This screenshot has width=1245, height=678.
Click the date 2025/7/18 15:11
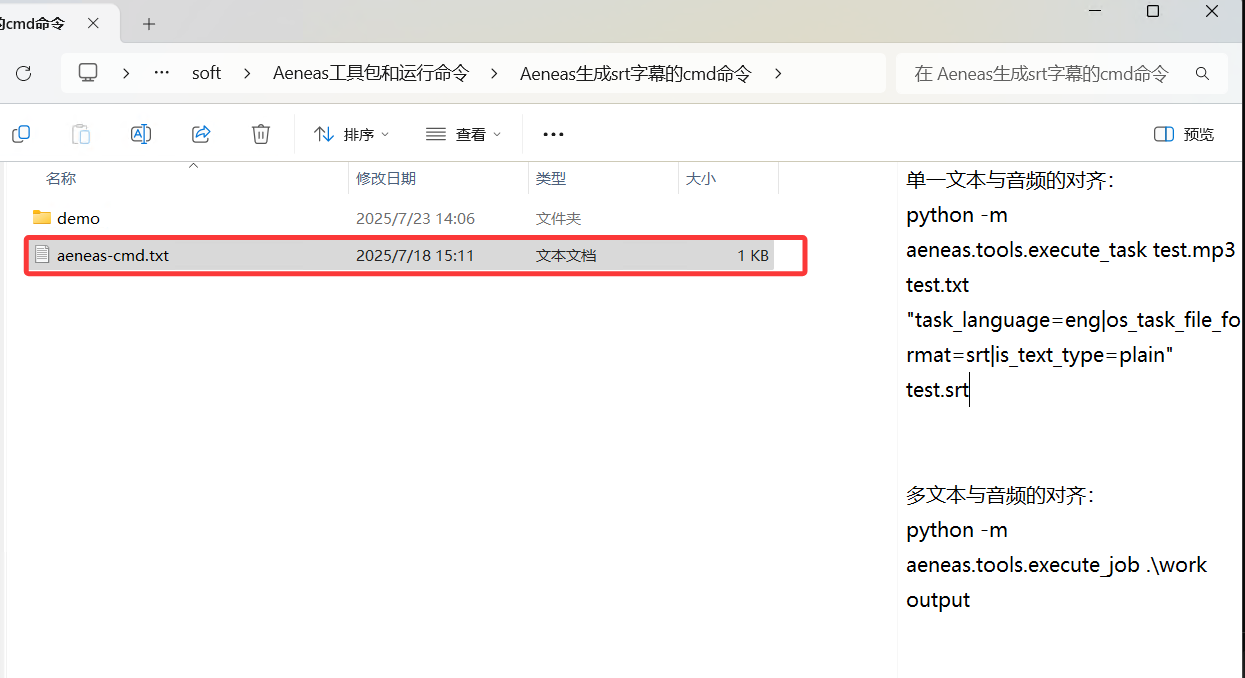tap(415, 255)
